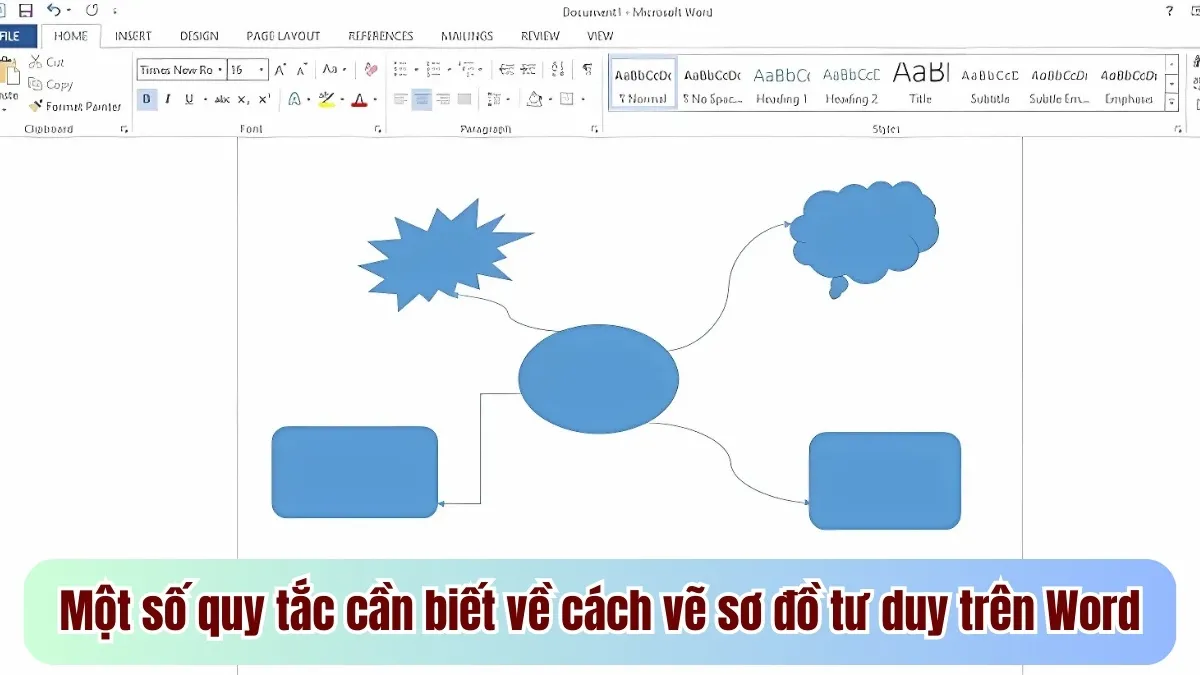
Task: Click the Grow Font icon
Action: [x=281, y=70]
